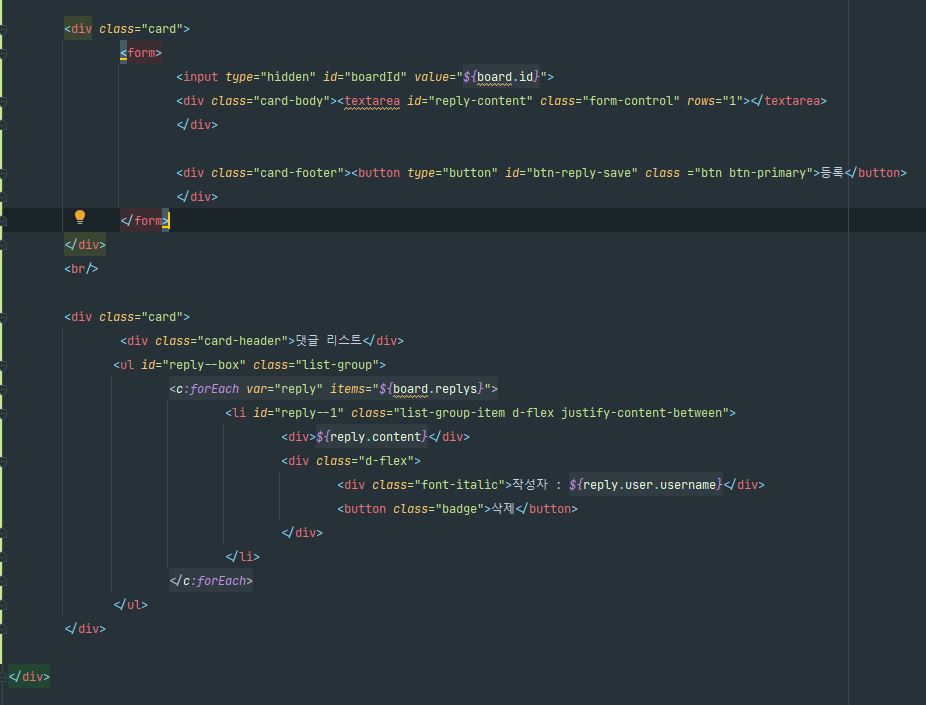Click the closing </ul> tag
The height and width of the screenshot is (705, 926).
(x=131, y=605)
